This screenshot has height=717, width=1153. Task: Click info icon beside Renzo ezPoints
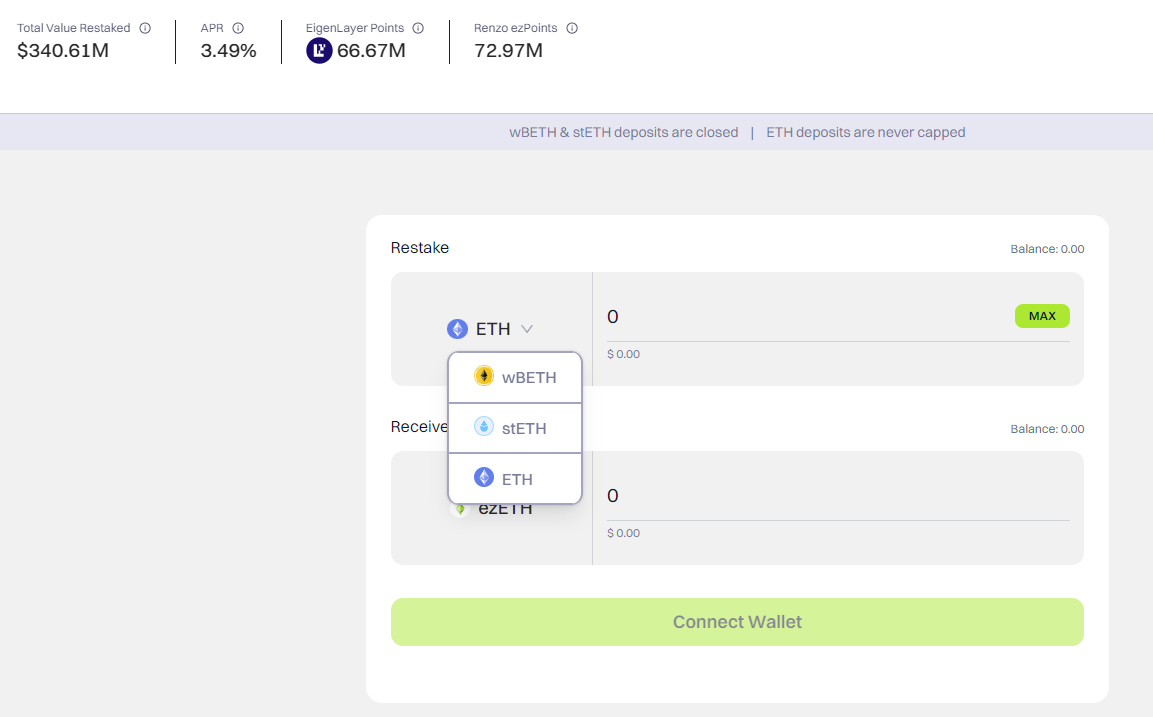coord(572,28)
